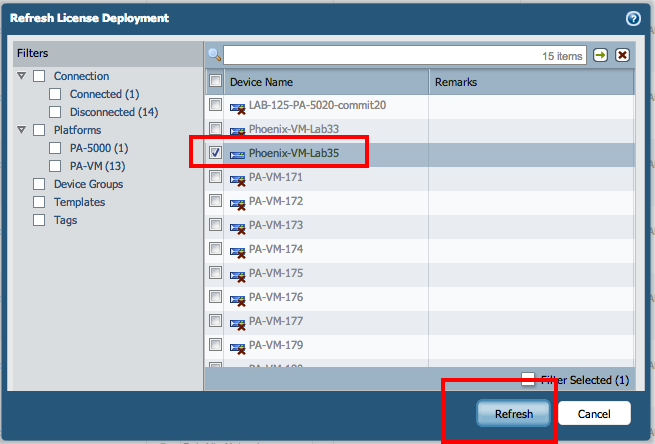Check the Connected (1) filter checkbox
The height and width of the screenshot is (444, 655).
point(55,94)
